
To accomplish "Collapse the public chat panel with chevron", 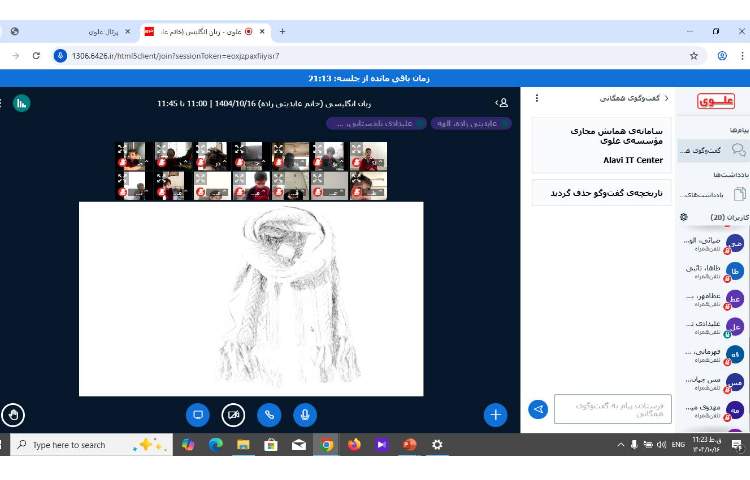I will pos(656,98).
